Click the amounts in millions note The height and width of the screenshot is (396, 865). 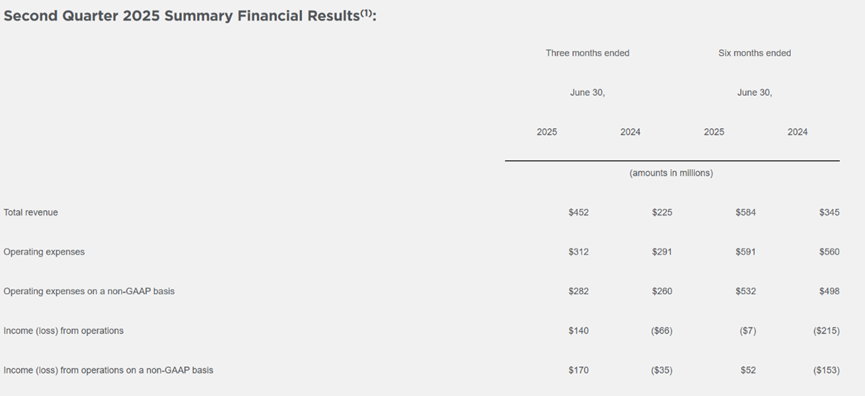[671, 173]
